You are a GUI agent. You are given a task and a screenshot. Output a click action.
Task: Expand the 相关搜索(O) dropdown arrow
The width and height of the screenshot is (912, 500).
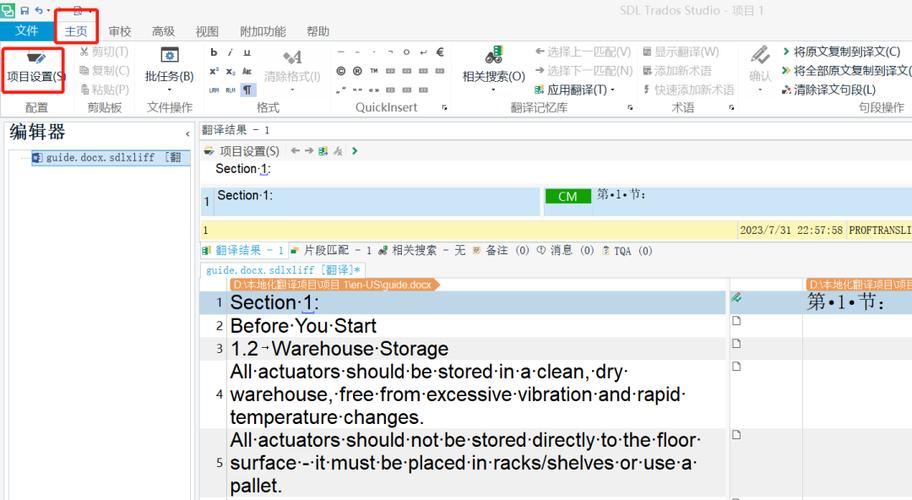[494, 90]
